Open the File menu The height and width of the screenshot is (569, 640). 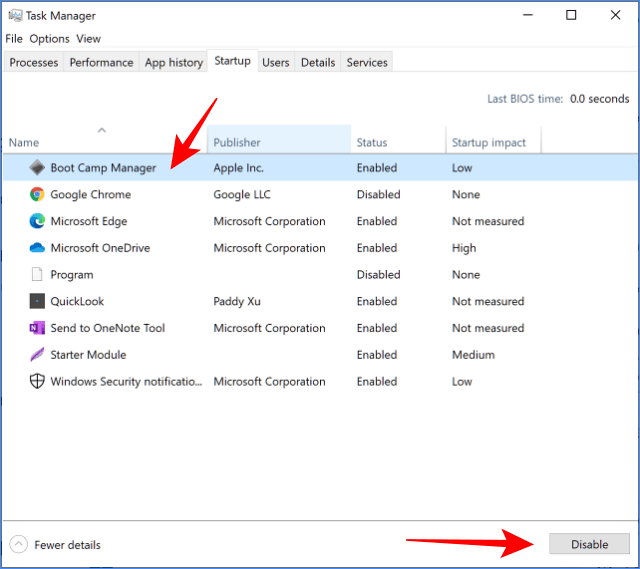click(x=14, y=39)
